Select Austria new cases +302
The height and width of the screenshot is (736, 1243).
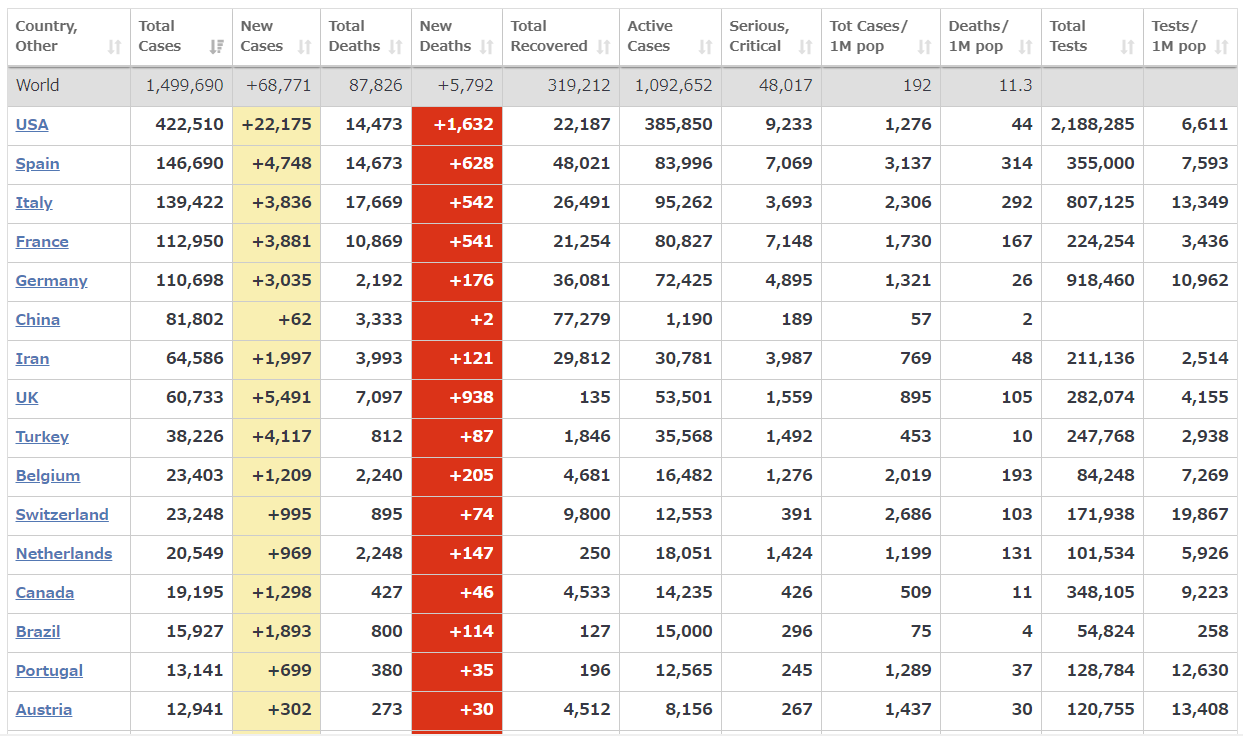point(290,710)
